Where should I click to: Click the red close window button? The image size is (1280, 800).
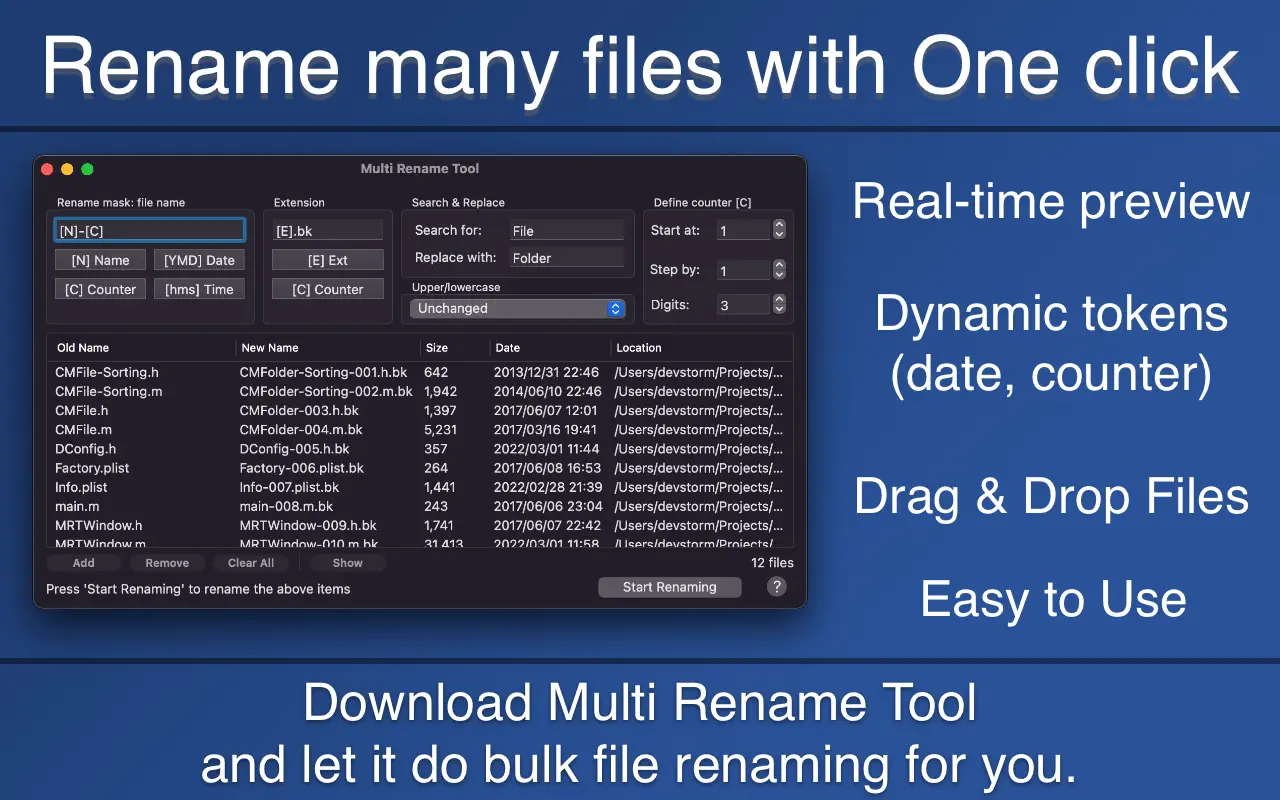tap(47, 169)
